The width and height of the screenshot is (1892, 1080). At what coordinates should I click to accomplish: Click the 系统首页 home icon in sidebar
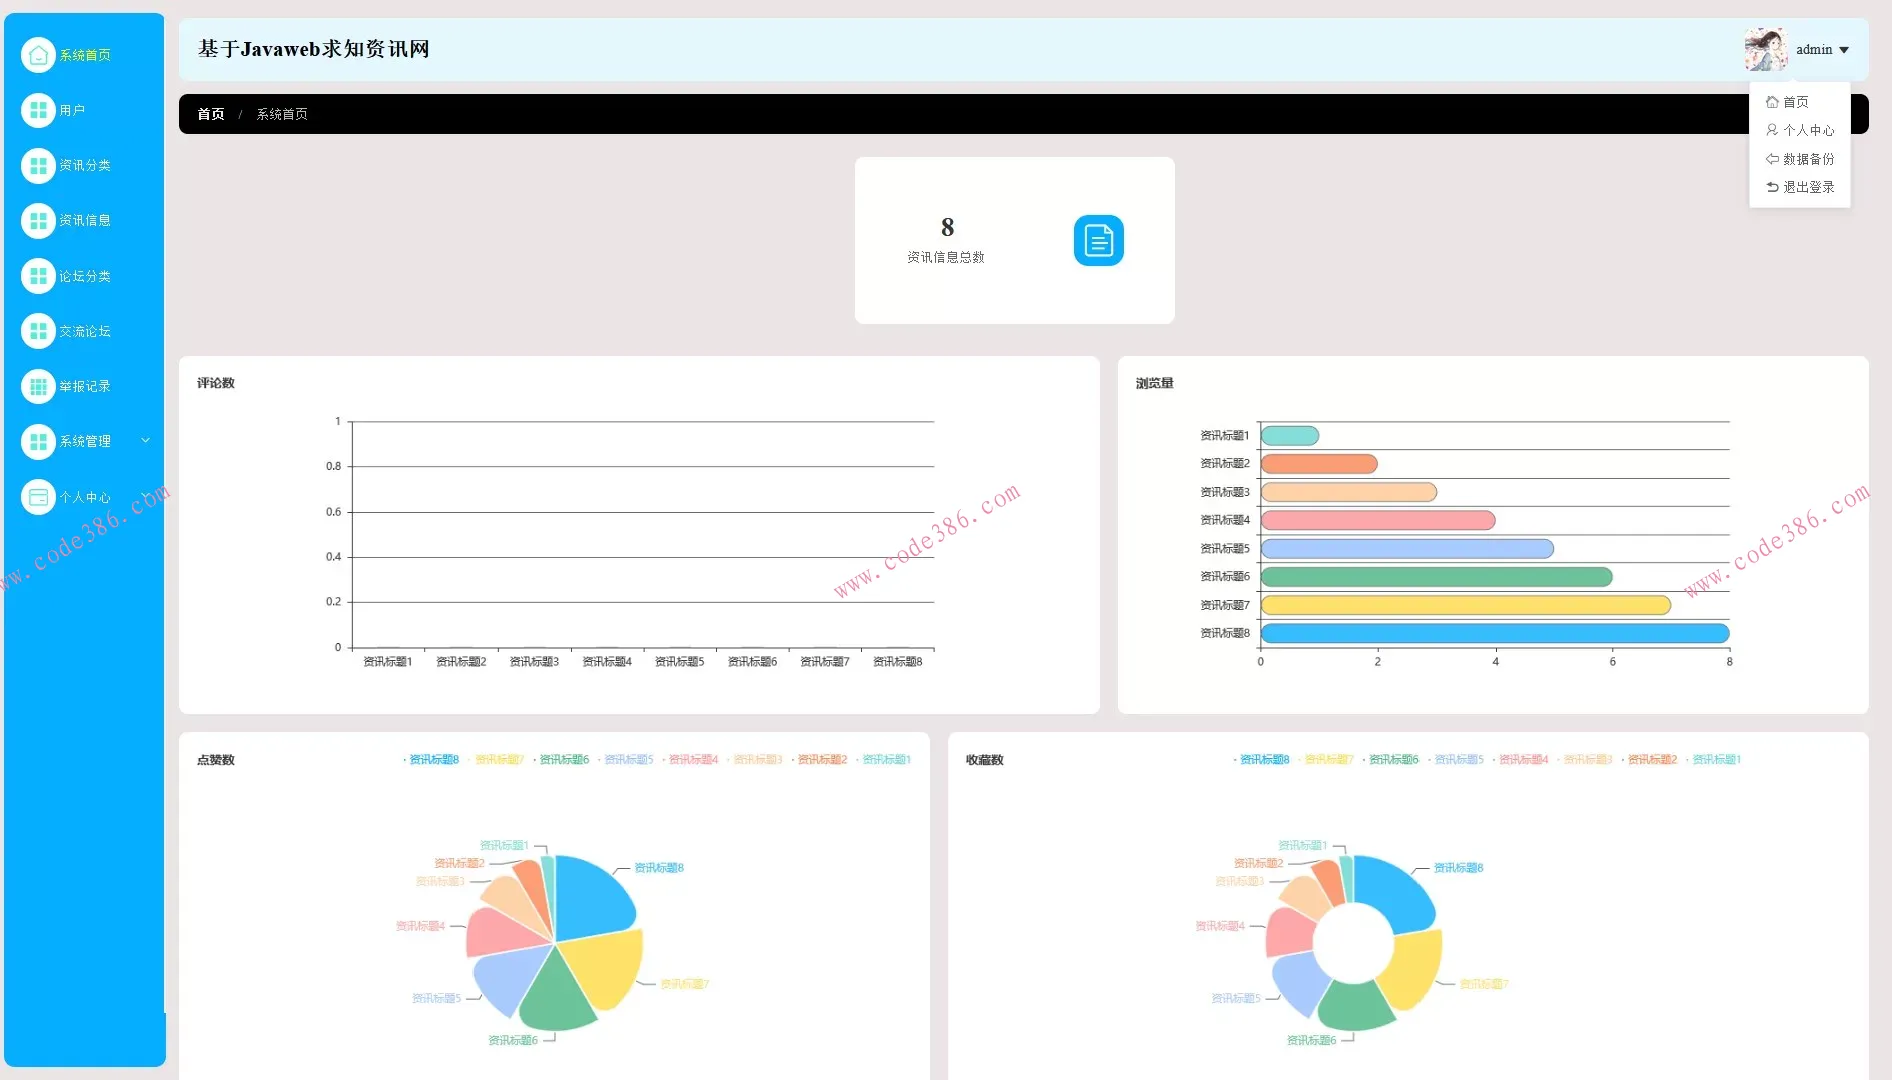(x=38, y=55)
